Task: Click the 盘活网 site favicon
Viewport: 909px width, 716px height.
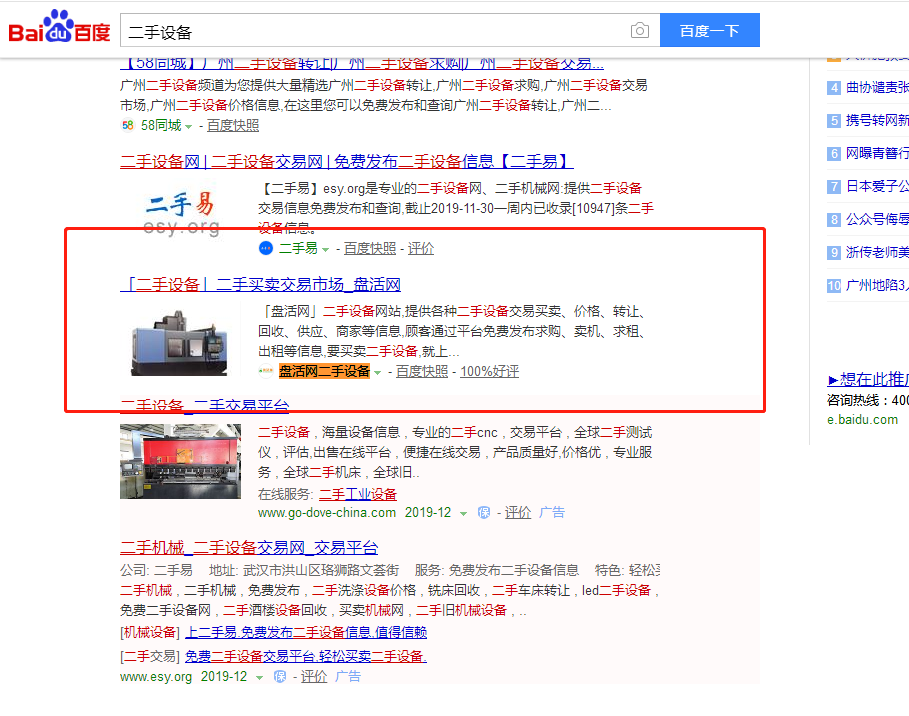Action: [266, 371]
